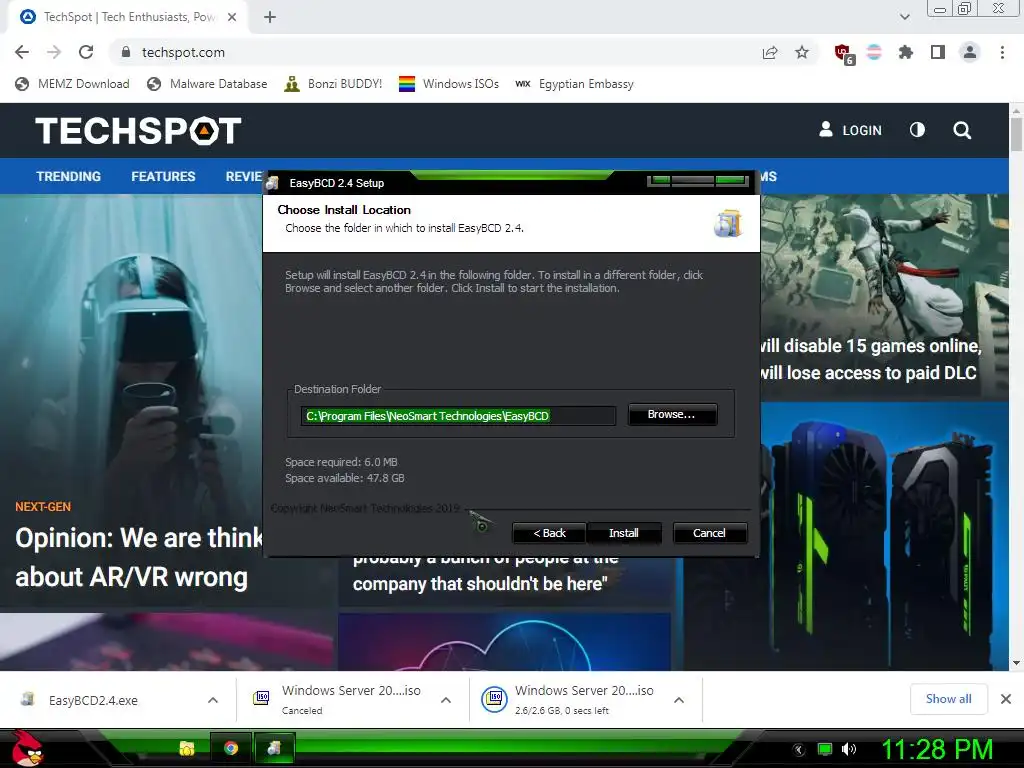Open the Bonzi BUDDY! bookmark
Screen dimensions: 1024x768
tap(333, 84)
